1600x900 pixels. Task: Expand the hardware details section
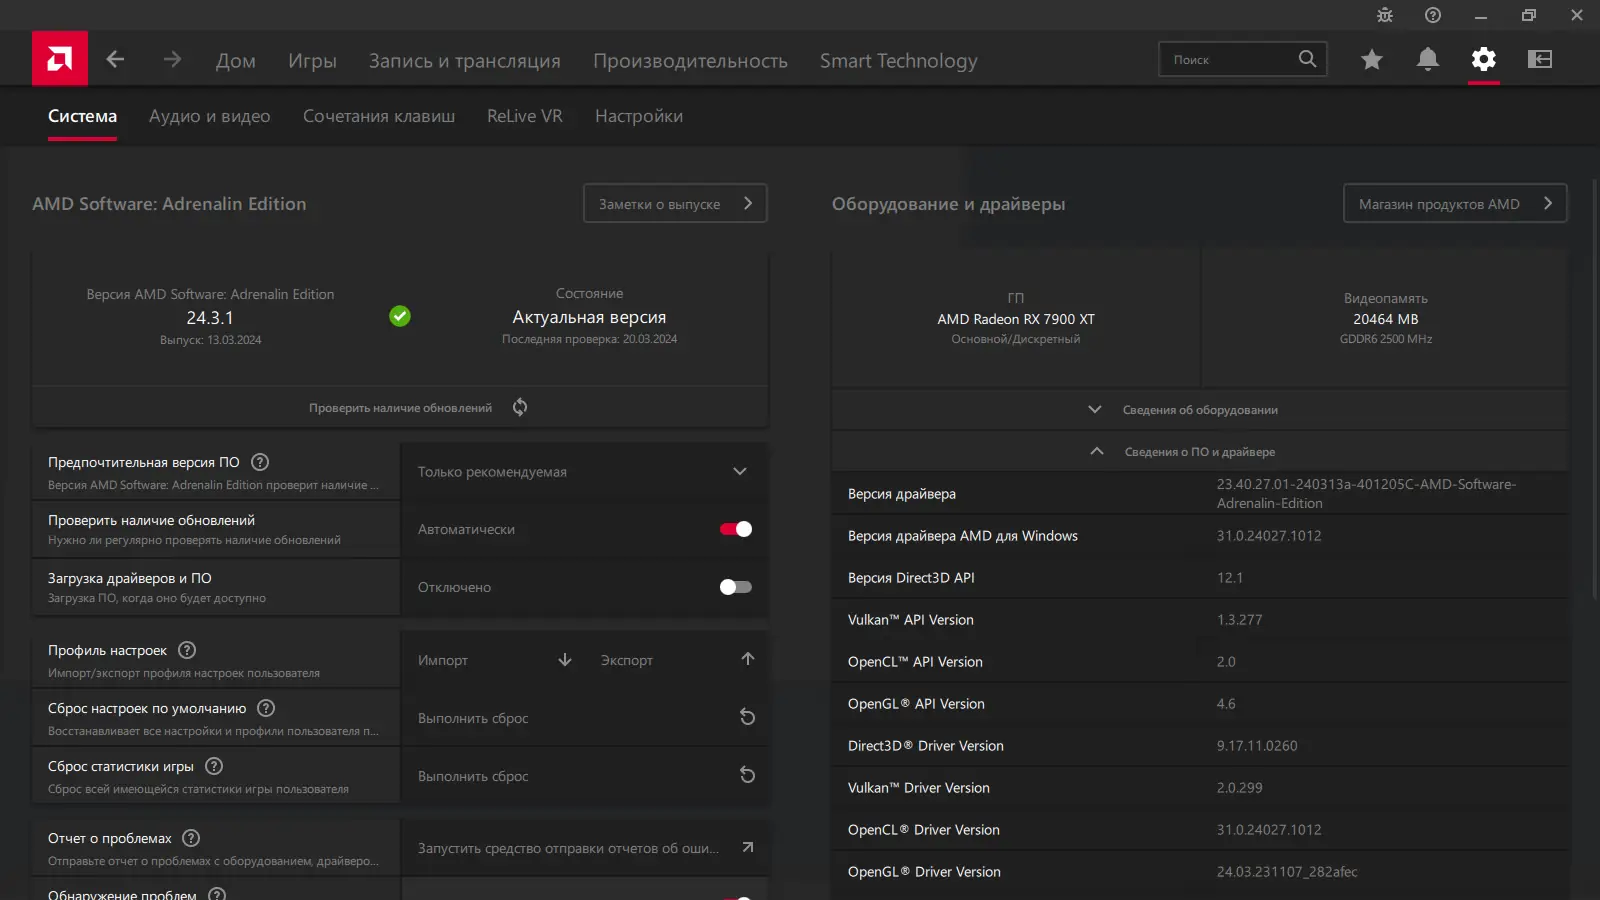coord(1199,410)
